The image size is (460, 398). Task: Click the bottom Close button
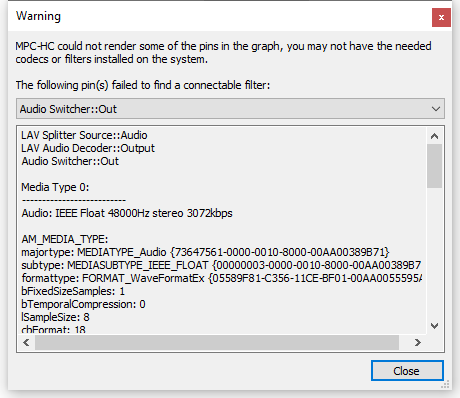point(407,371)
